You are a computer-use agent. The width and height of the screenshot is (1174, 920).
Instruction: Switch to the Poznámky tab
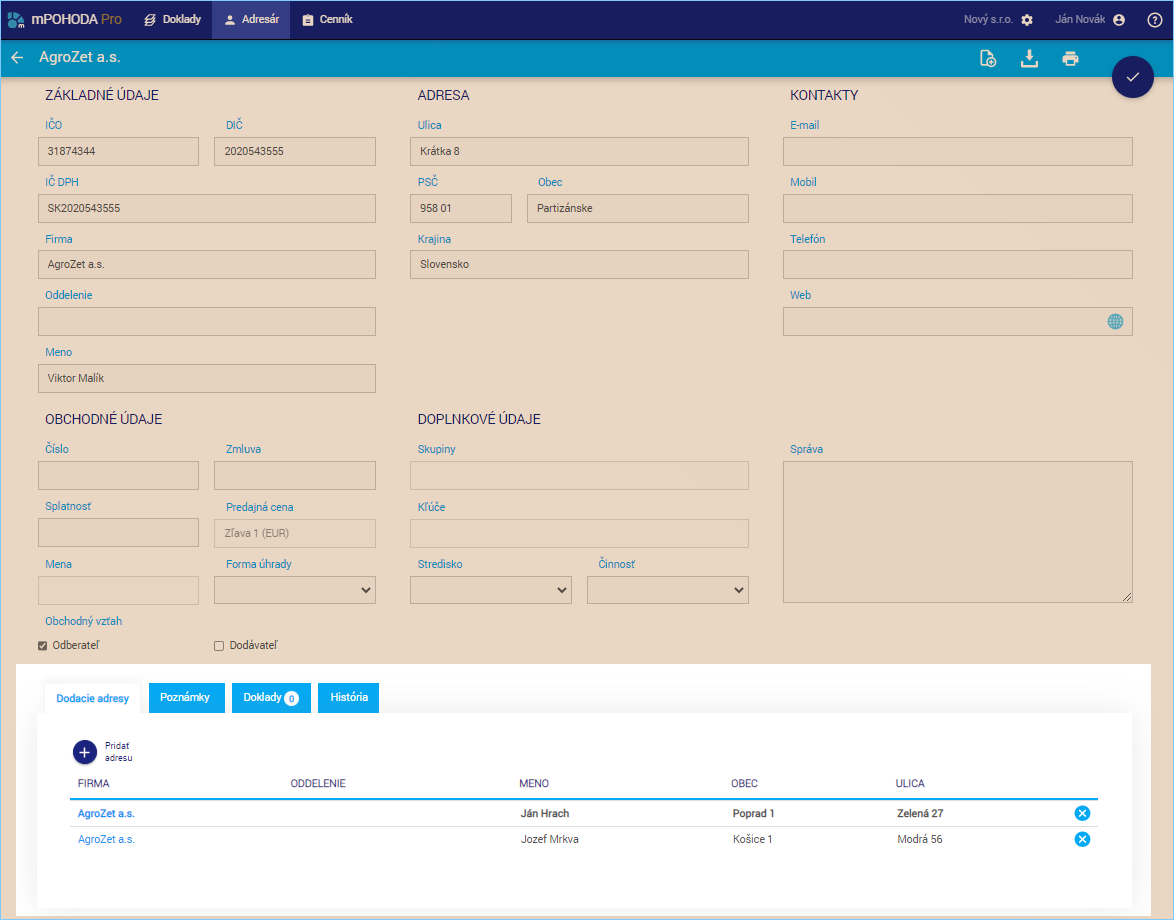(185, 698)
